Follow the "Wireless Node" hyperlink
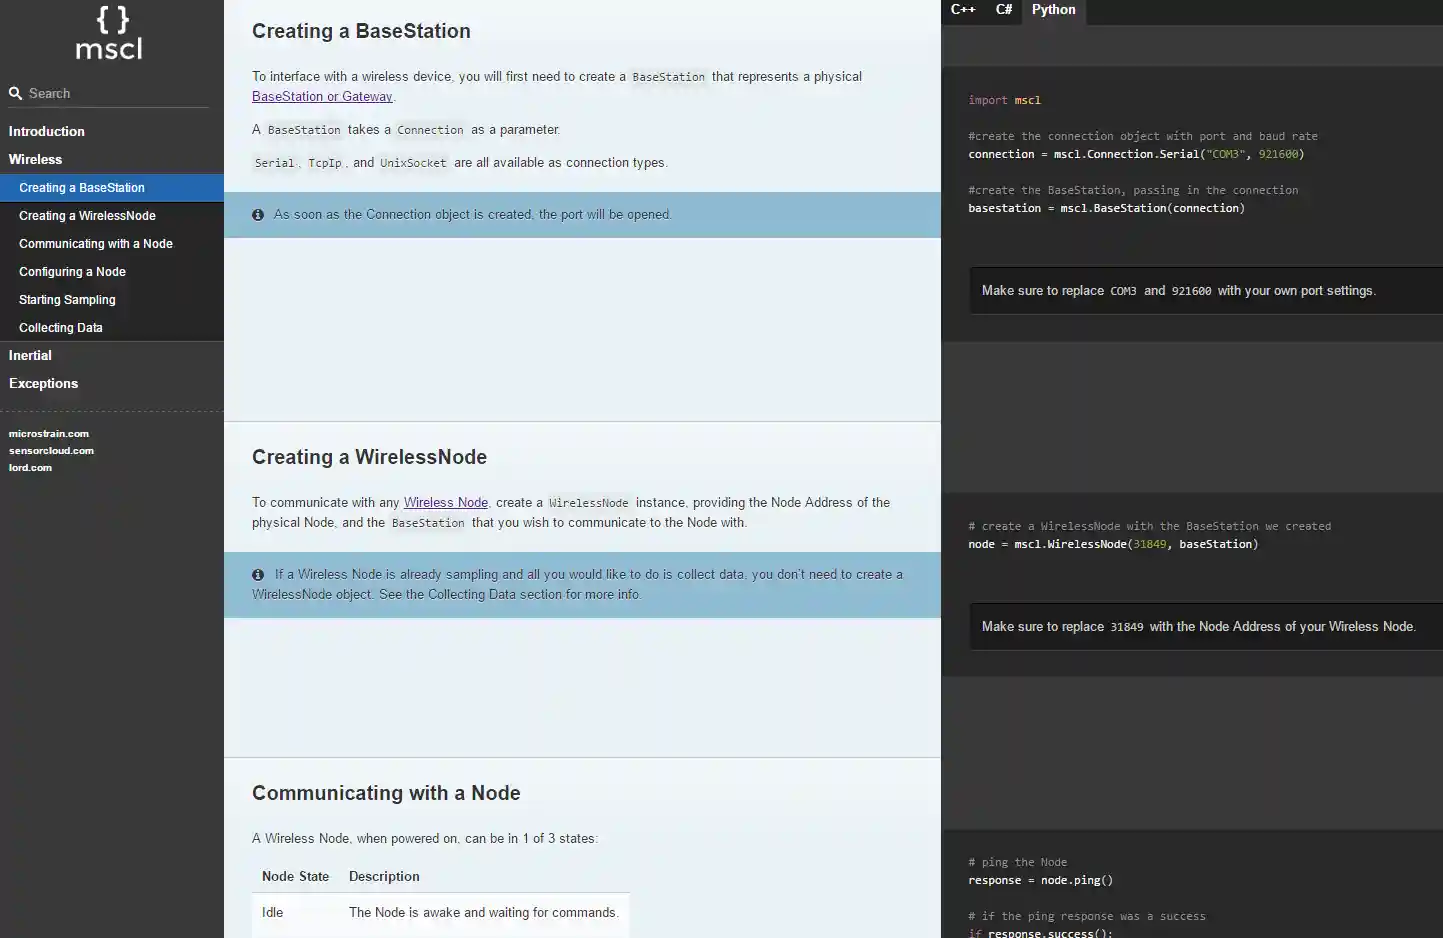 click(445, 502)
